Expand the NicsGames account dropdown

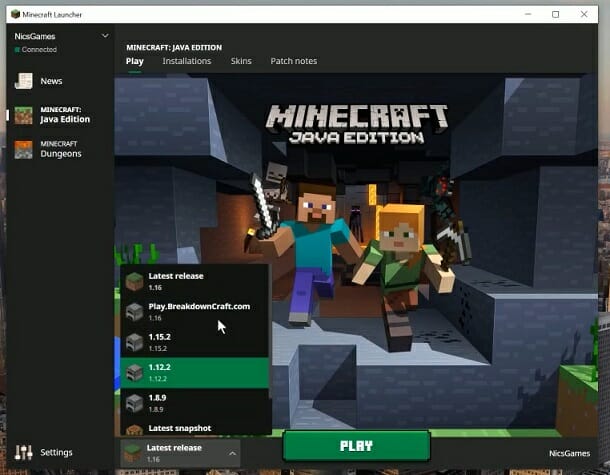click(105, 36)
